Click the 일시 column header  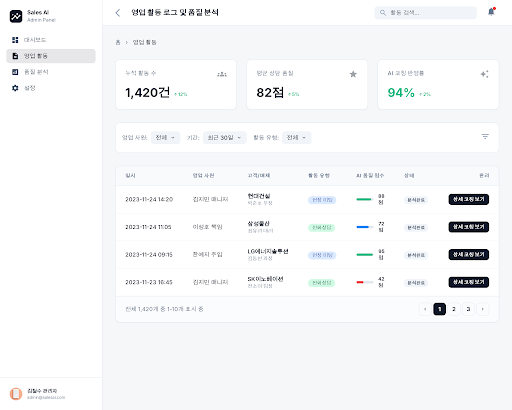130,176
